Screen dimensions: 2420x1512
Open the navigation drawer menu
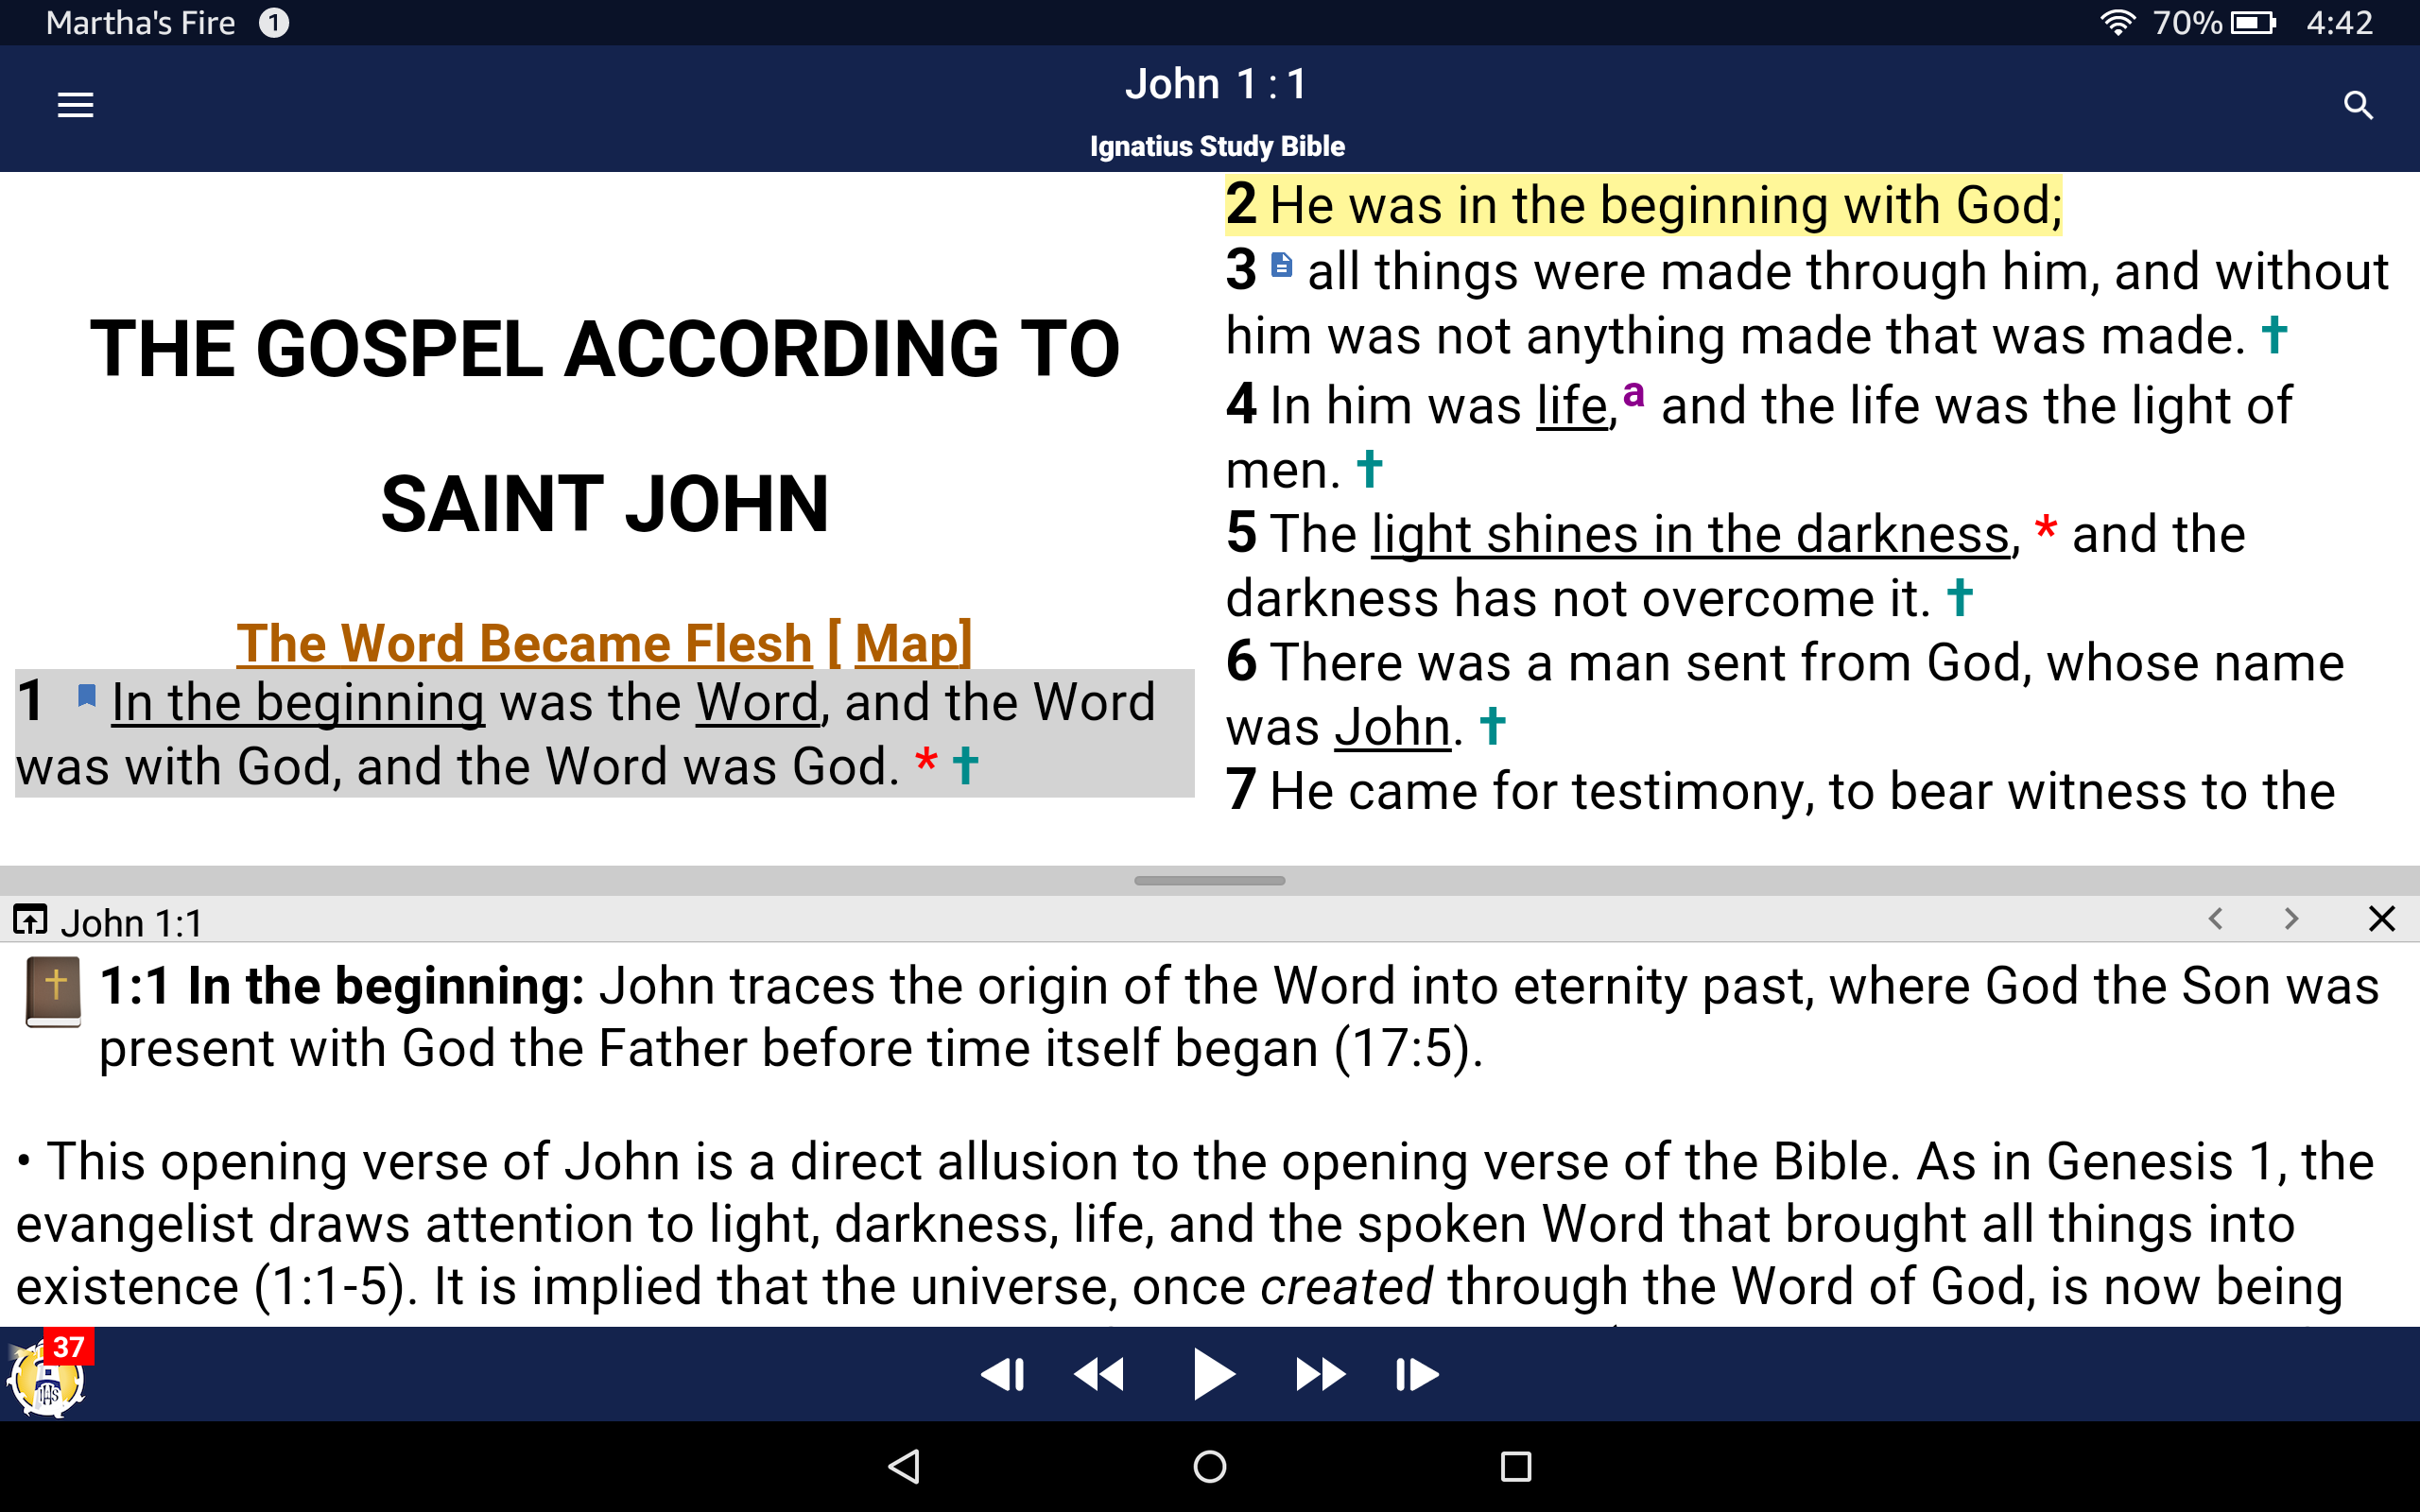[75, 105]
